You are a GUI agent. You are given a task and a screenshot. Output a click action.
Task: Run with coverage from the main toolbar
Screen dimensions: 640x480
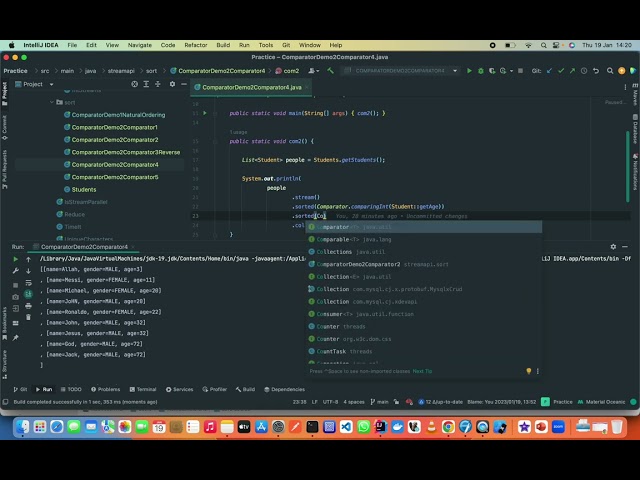pos(492,71)
